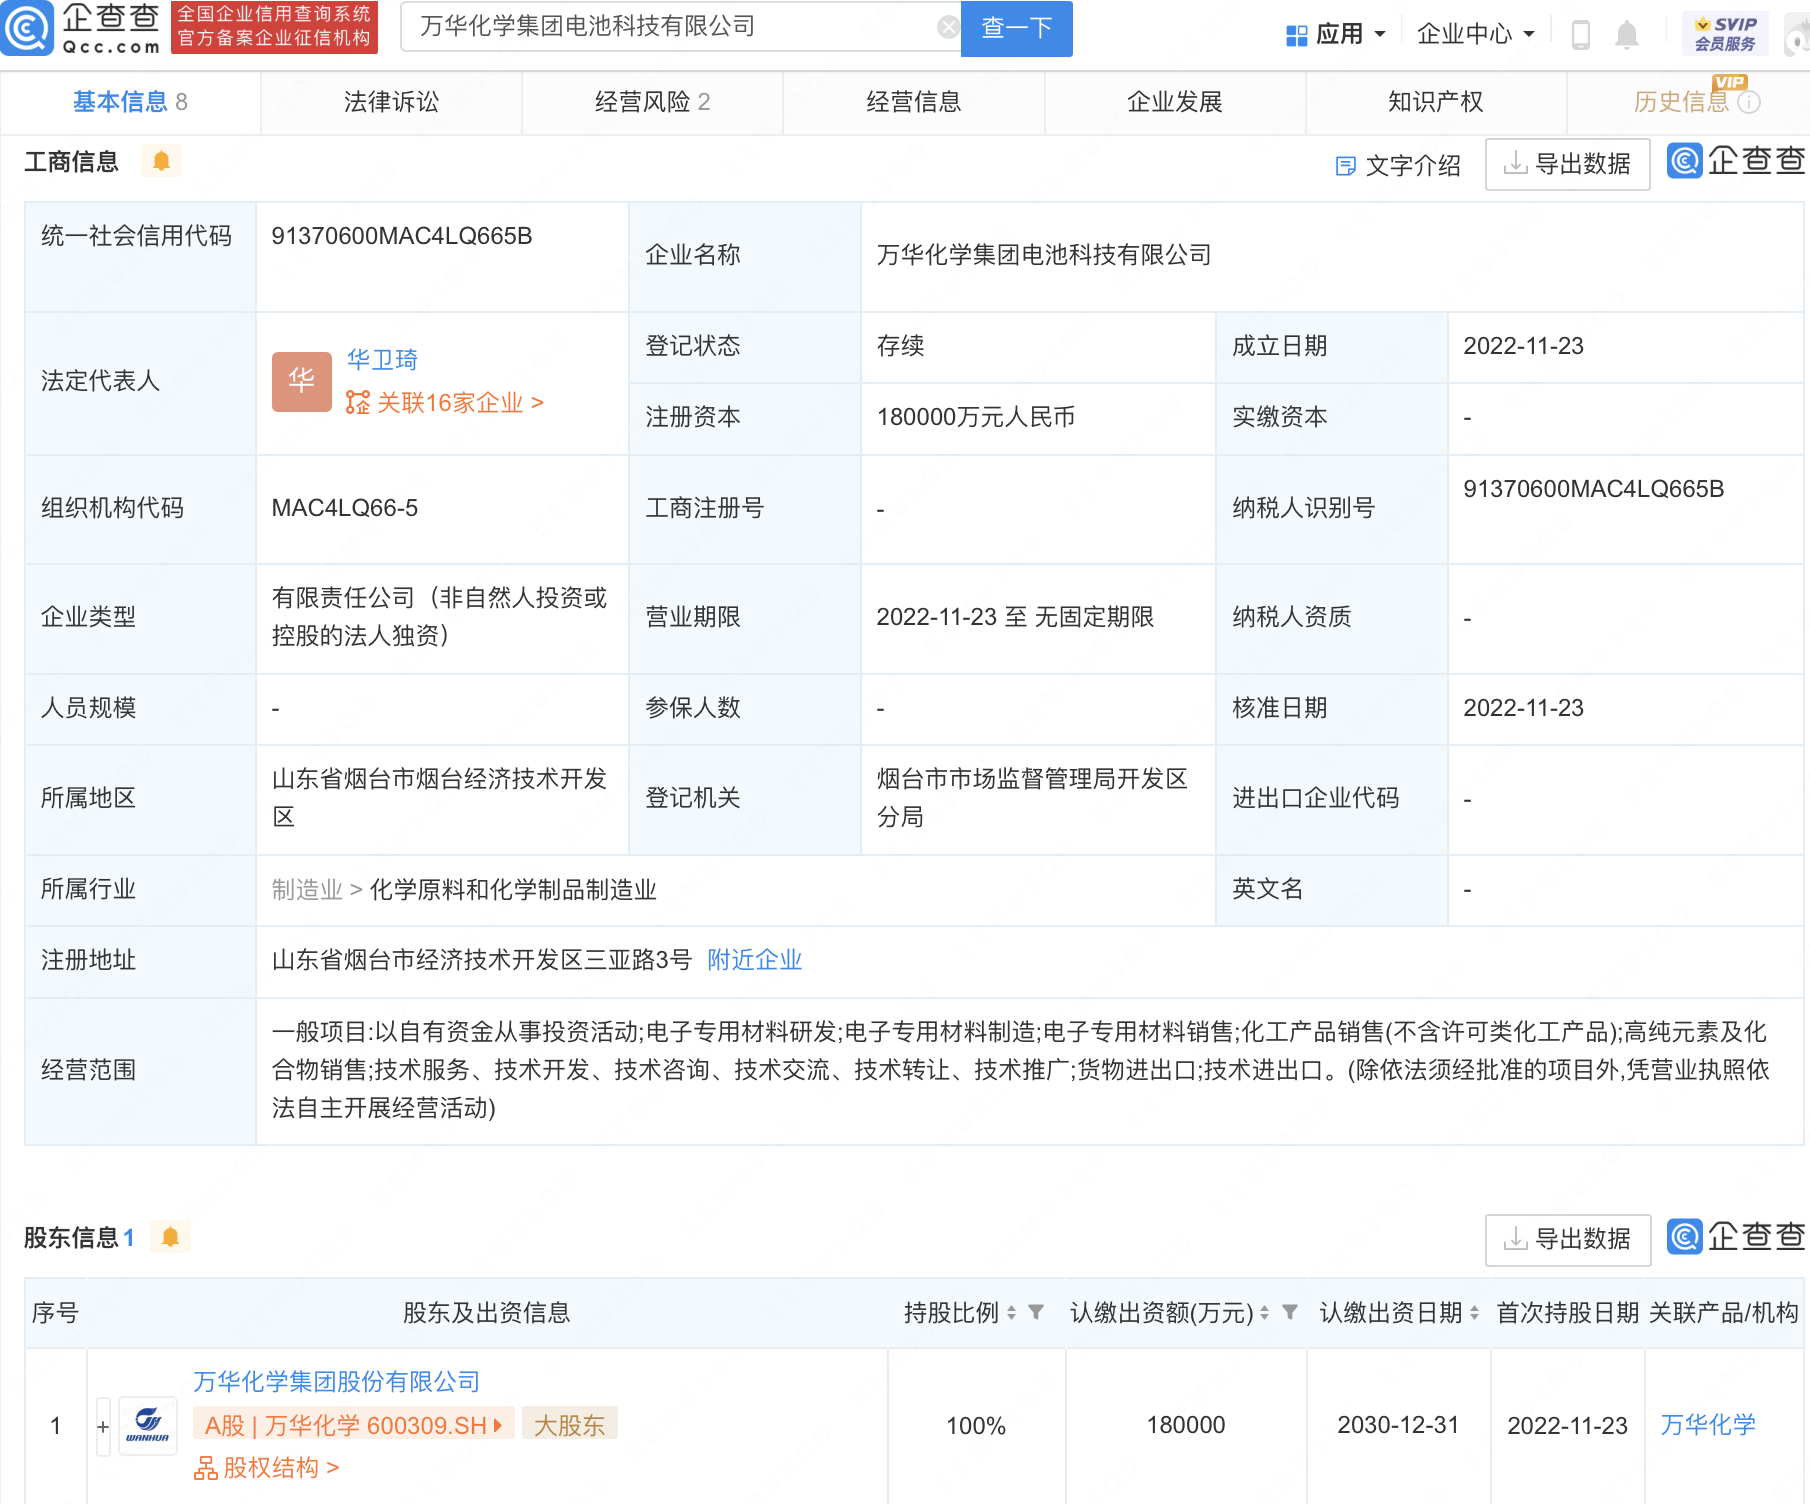Expand the shareholder row with plus button
Screen dimensions: 1810x1504
point(103,1427)
